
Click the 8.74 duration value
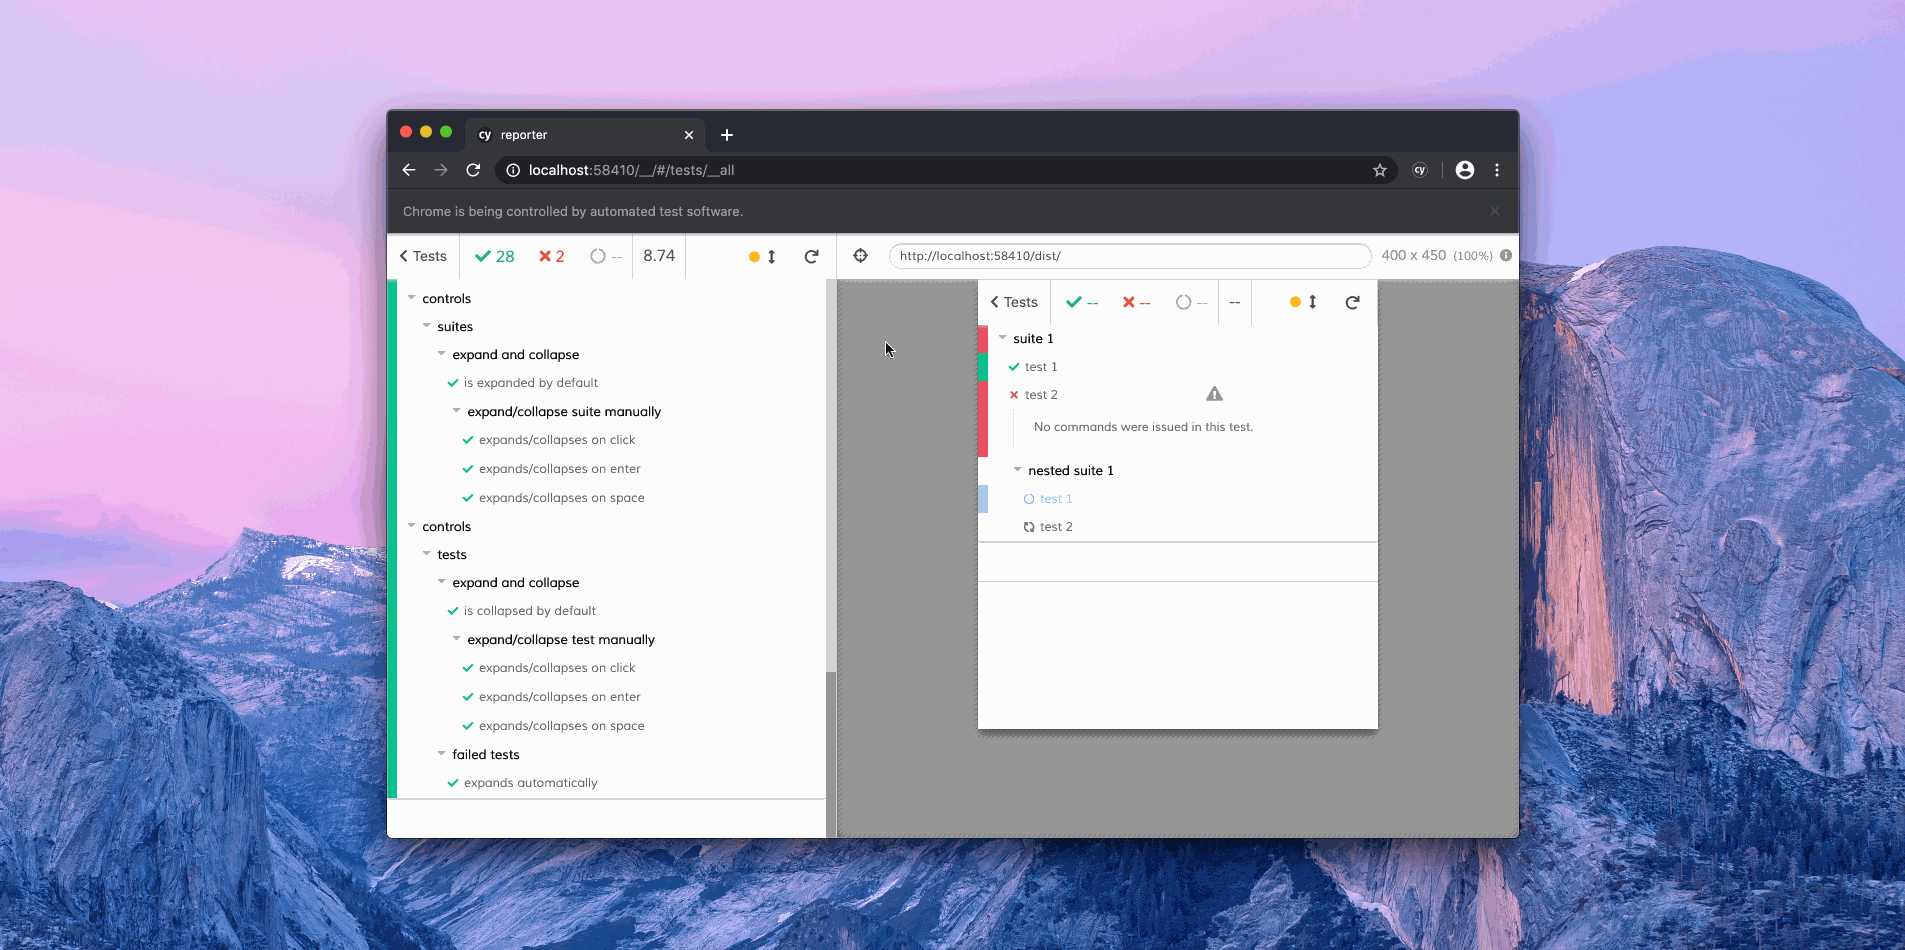tap(659, 256)
